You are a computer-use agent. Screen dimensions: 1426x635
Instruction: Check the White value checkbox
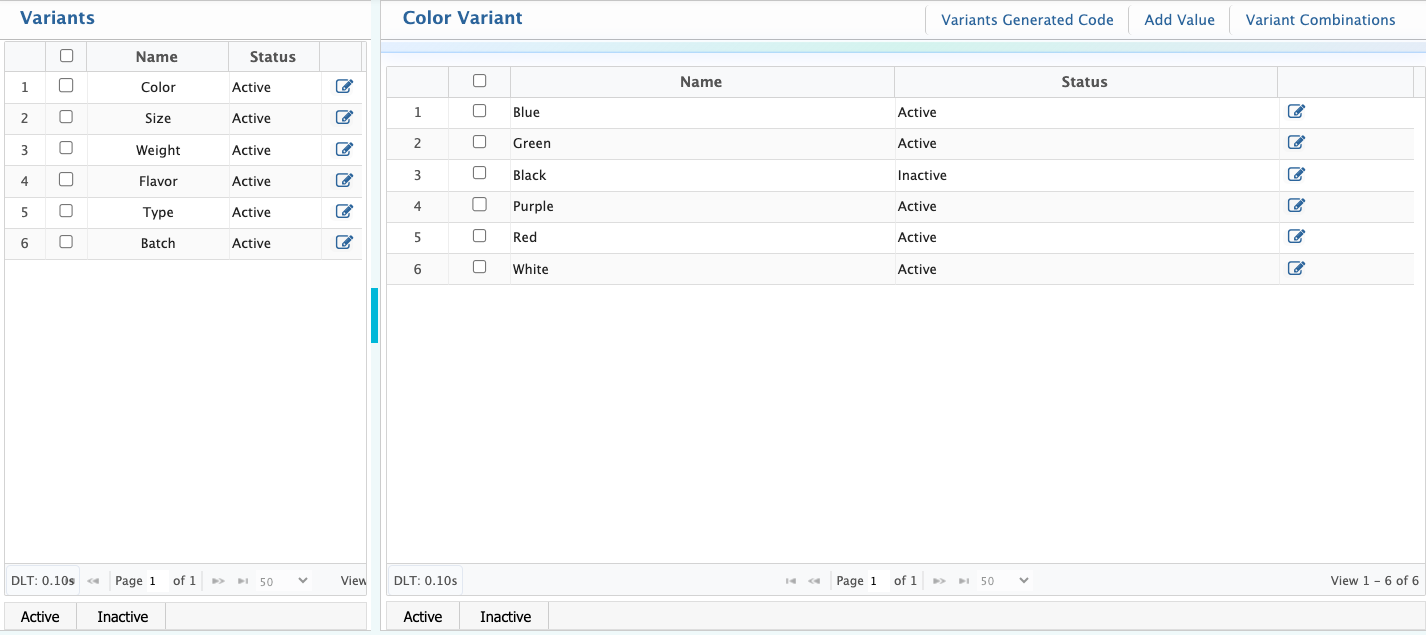click(479, 267)
